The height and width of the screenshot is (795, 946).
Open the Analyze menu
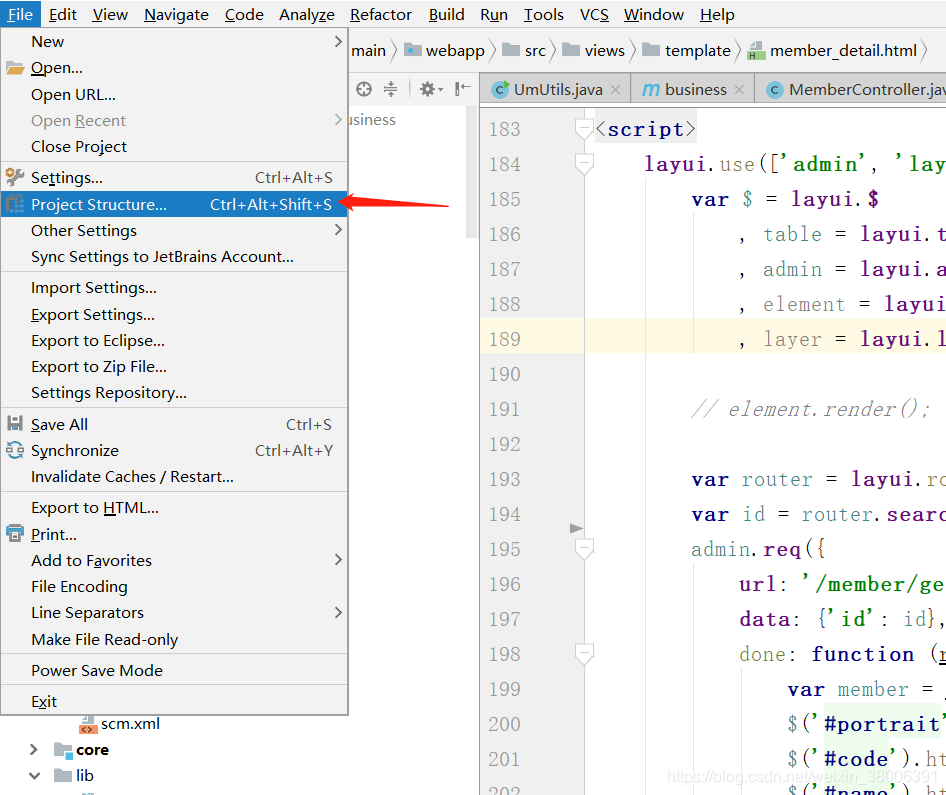[x=306, y=14]
